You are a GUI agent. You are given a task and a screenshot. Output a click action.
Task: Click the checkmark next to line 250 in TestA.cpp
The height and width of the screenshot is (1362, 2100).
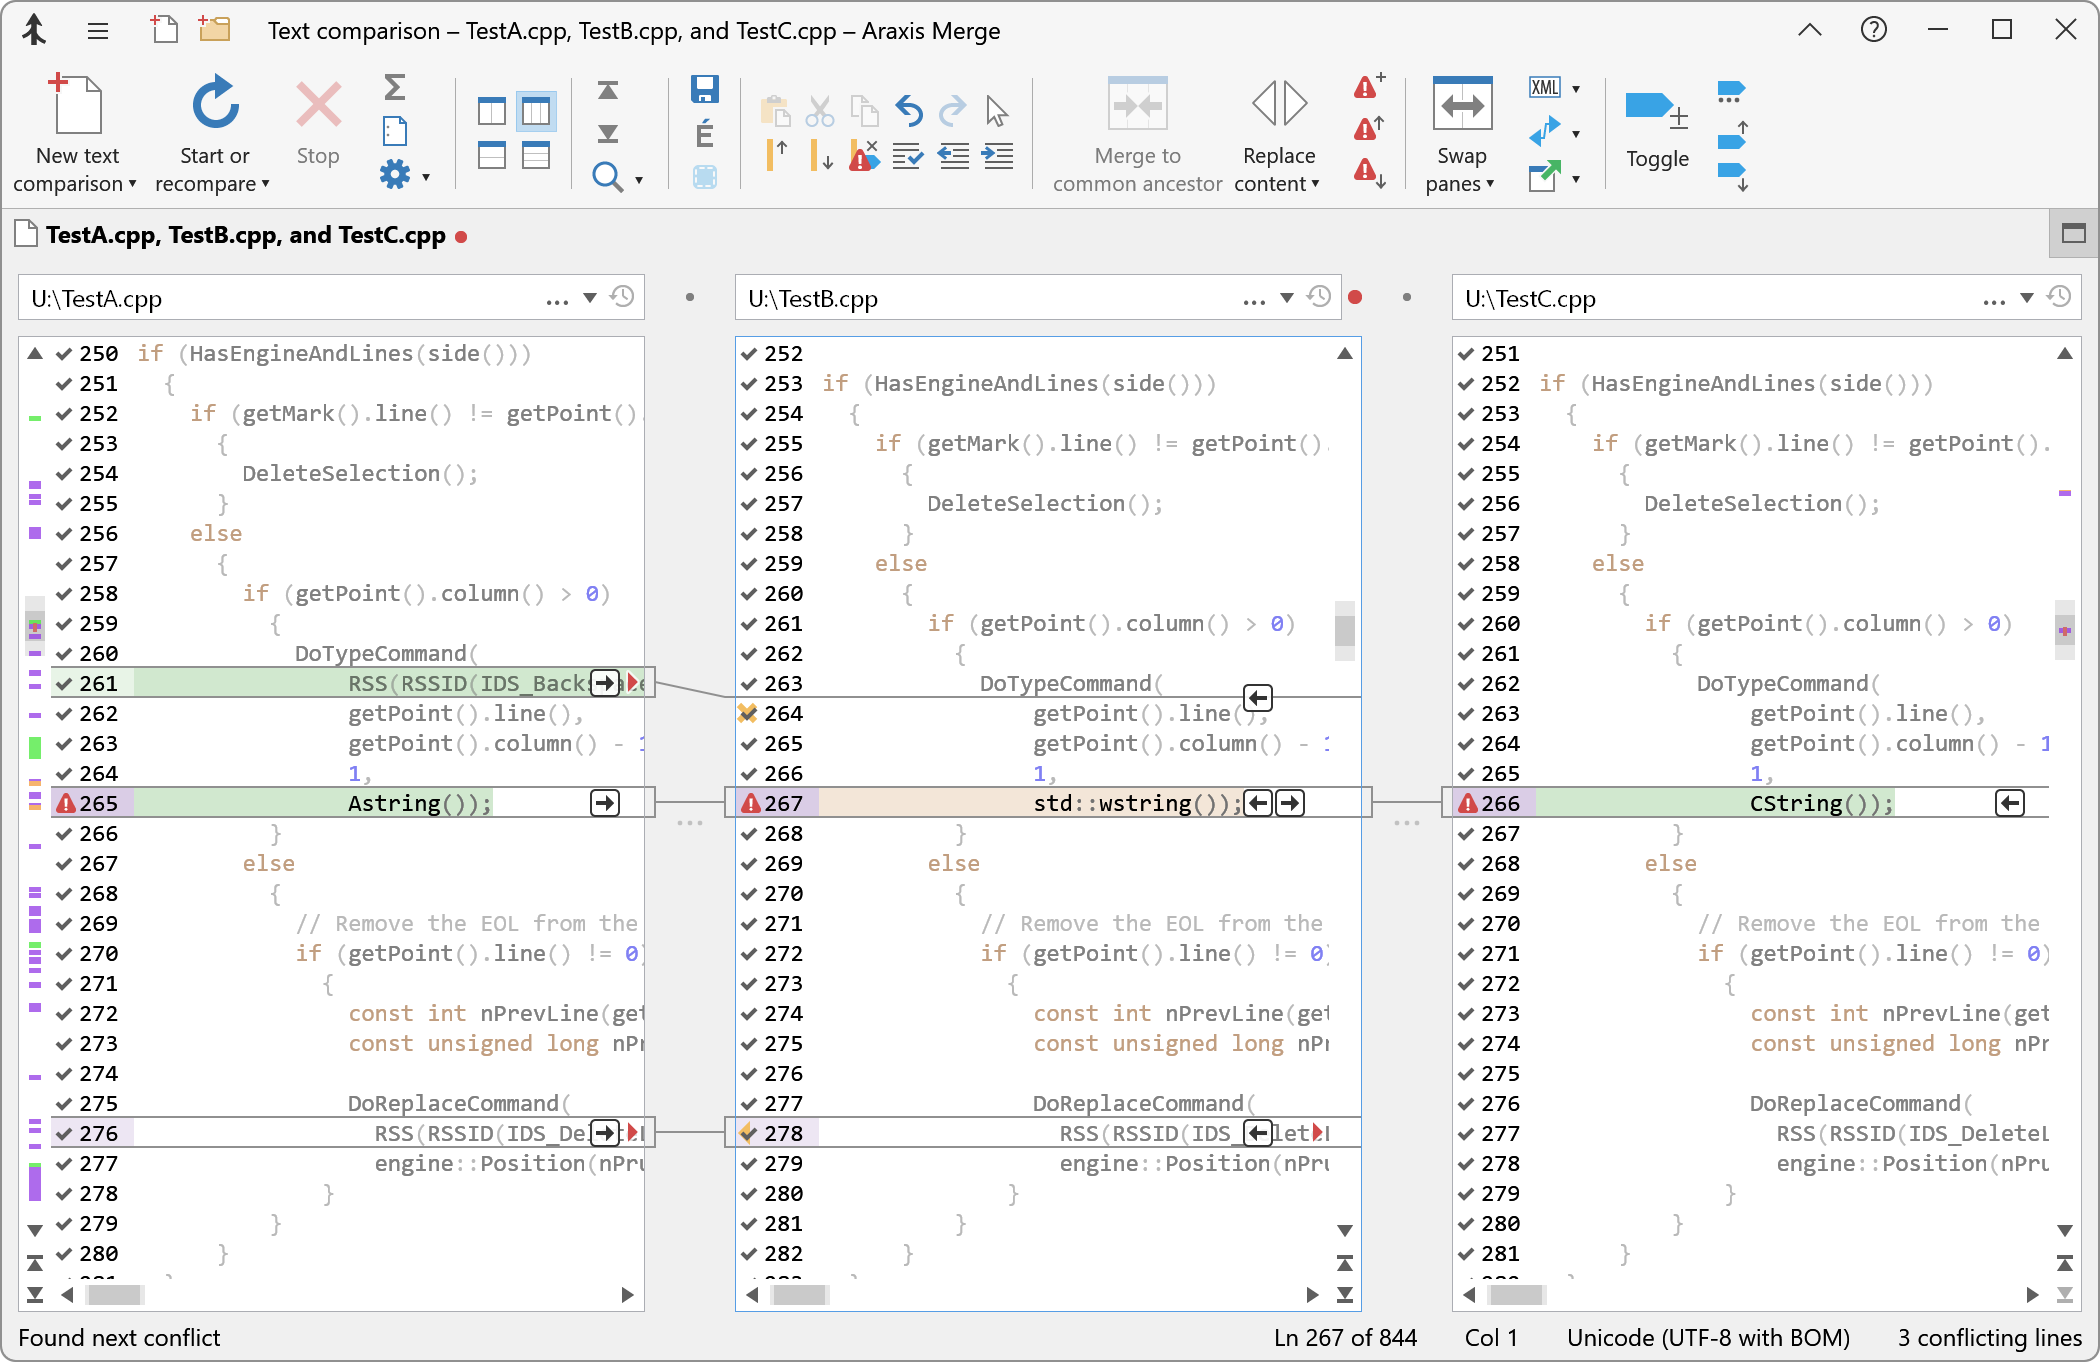click(63, 353)
